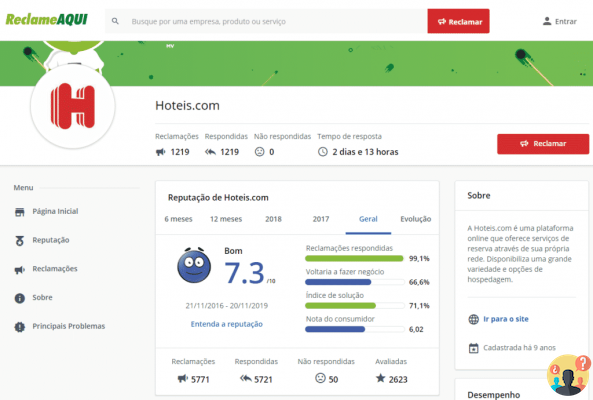
Task: Click the Entrar login link
Action: point(566,22)
